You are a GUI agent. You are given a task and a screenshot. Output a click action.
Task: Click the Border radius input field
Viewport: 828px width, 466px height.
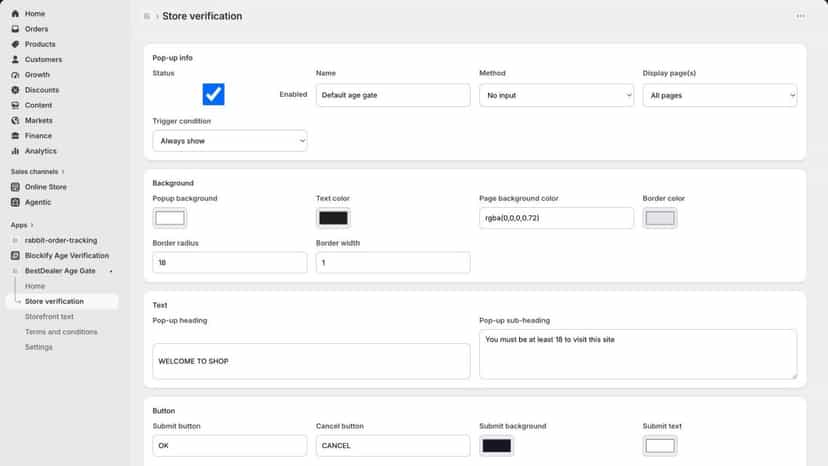[x=230, y=263]
